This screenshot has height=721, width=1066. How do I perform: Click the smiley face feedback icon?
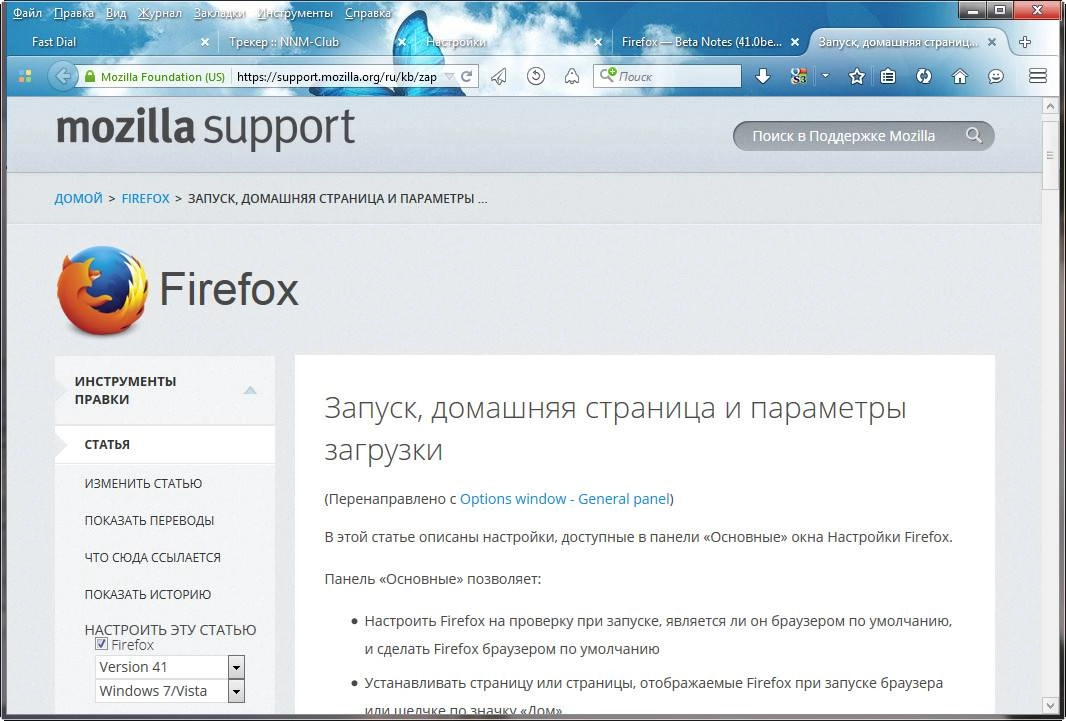[x=996, y=77]
